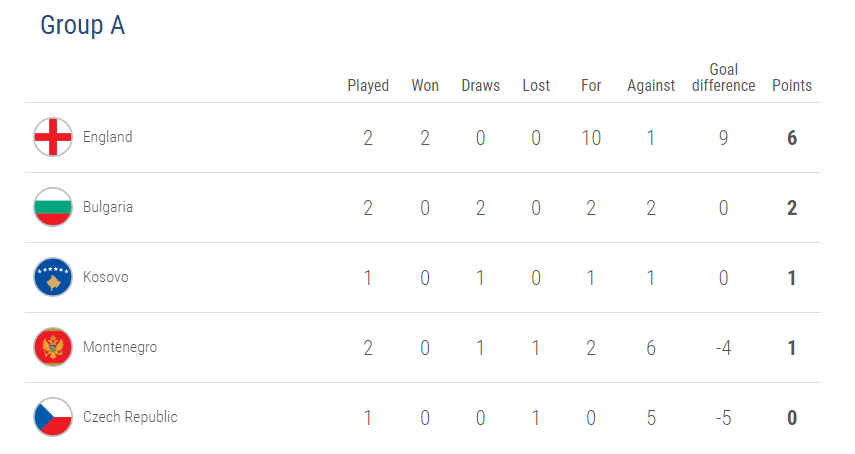Viewport: 855px width, 454px height.
Task: Click the Bulgaria flag icon
Action: pyautogui.click(x=53, y=207)
